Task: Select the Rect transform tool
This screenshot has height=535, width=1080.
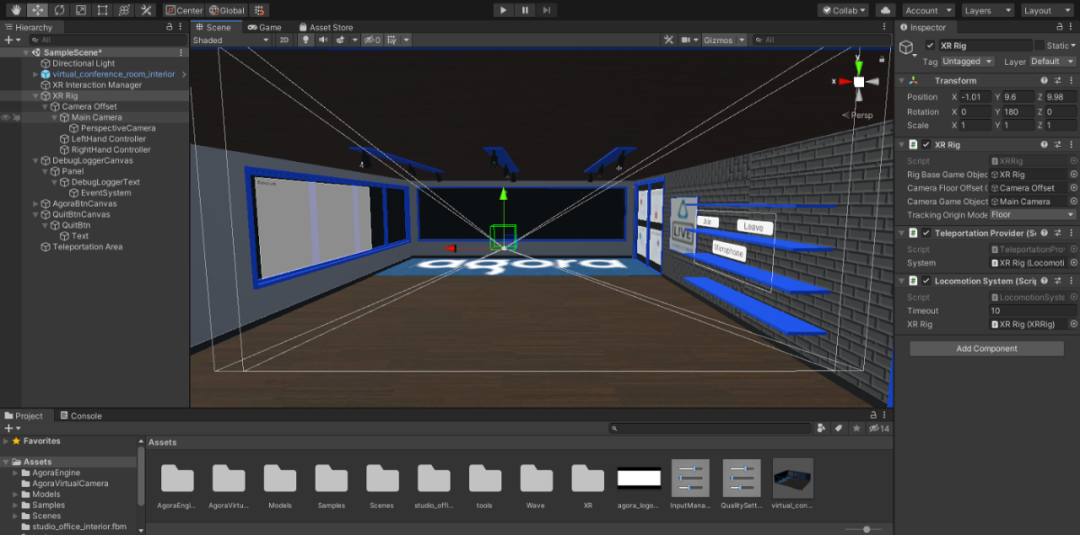Action: click(x=102, y=10)
